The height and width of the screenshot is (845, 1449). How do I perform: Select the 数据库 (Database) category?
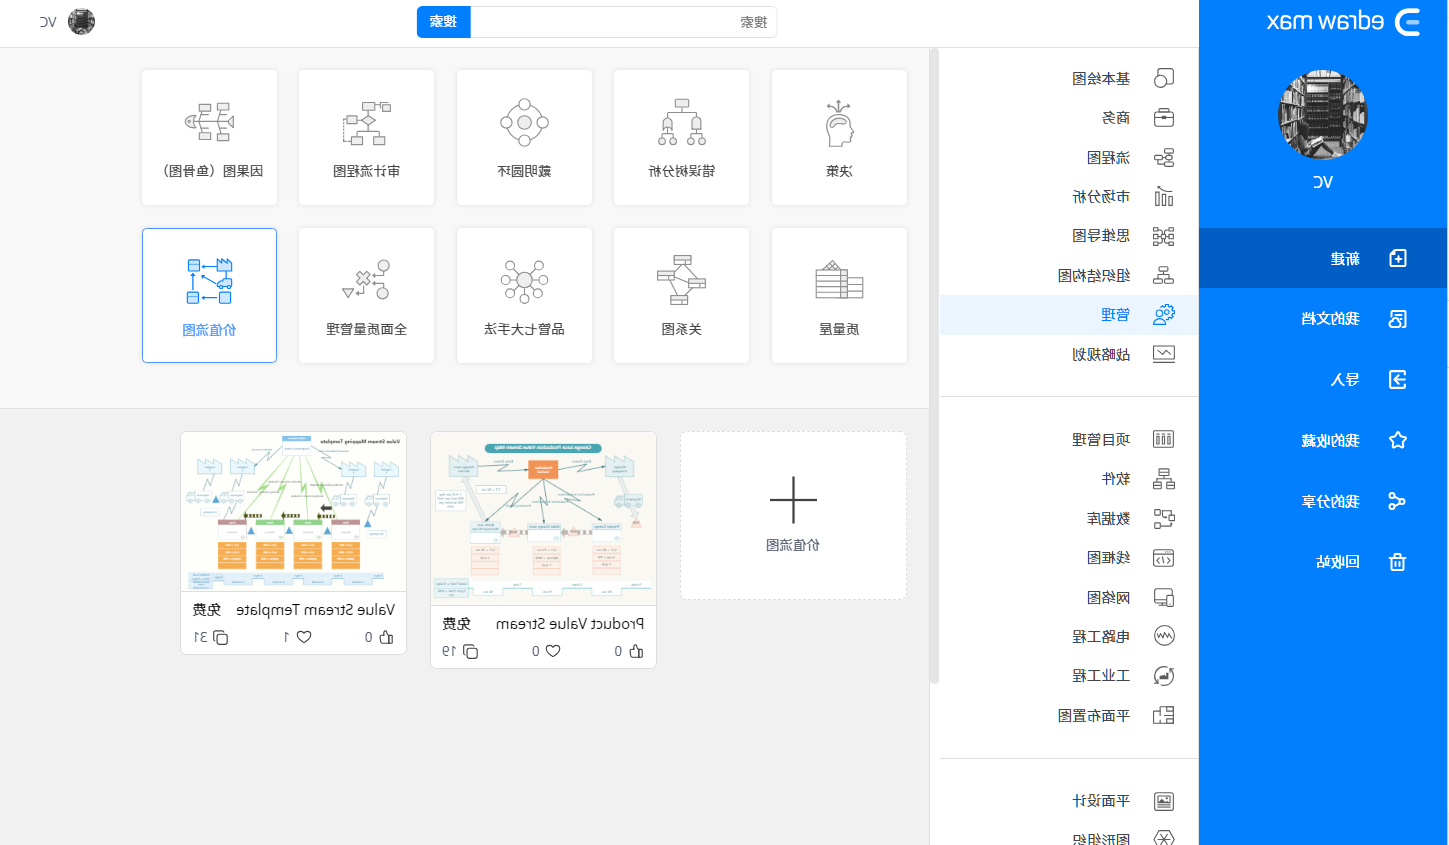coord(1069,518)
